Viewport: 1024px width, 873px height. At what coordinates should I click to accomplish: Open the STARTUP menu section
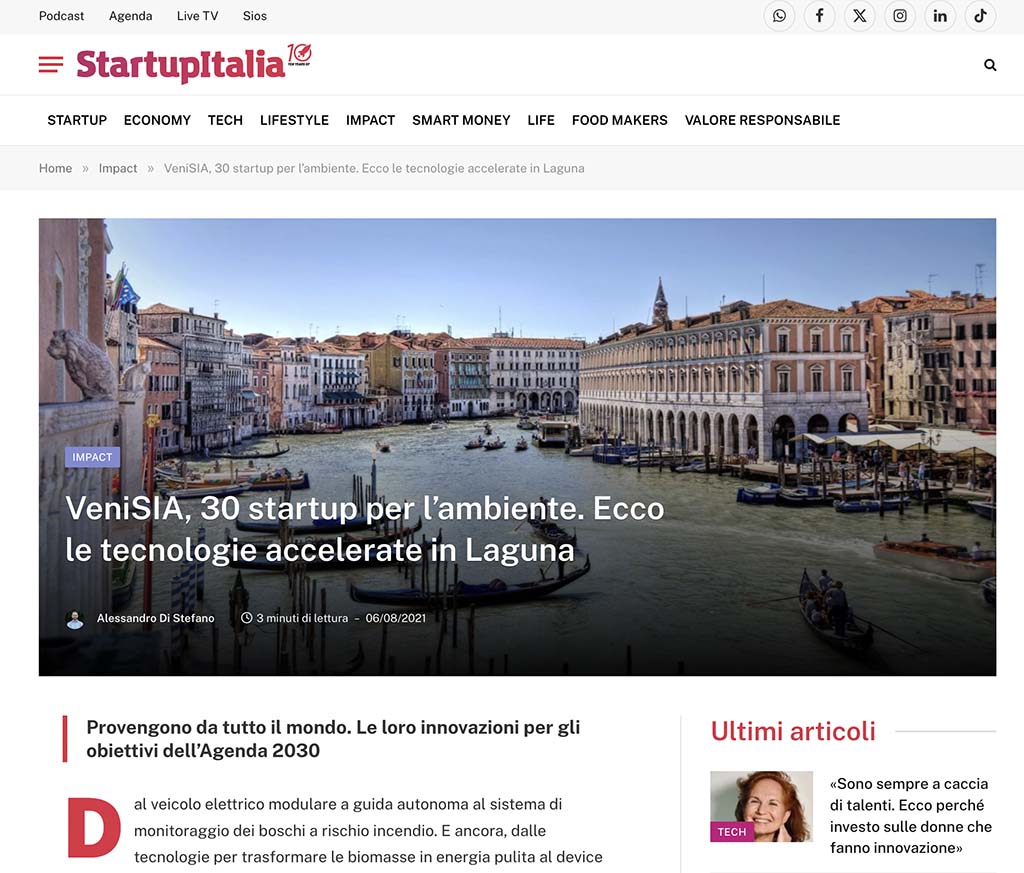(x=77, y=120)
